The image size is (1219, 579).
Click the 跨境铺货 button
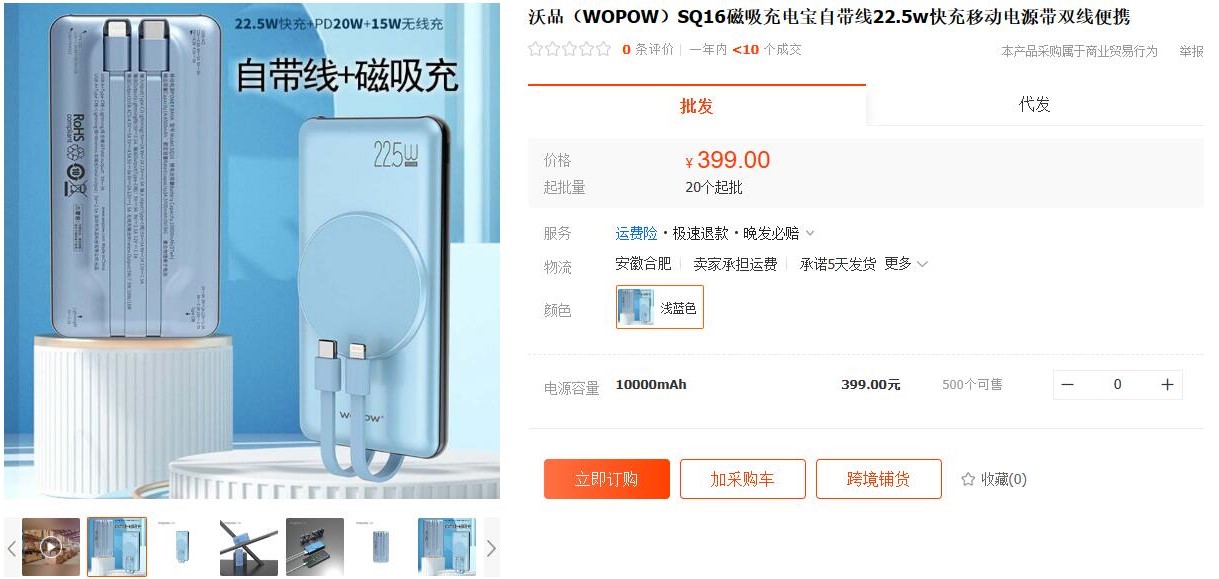click(x=879, y=479)
